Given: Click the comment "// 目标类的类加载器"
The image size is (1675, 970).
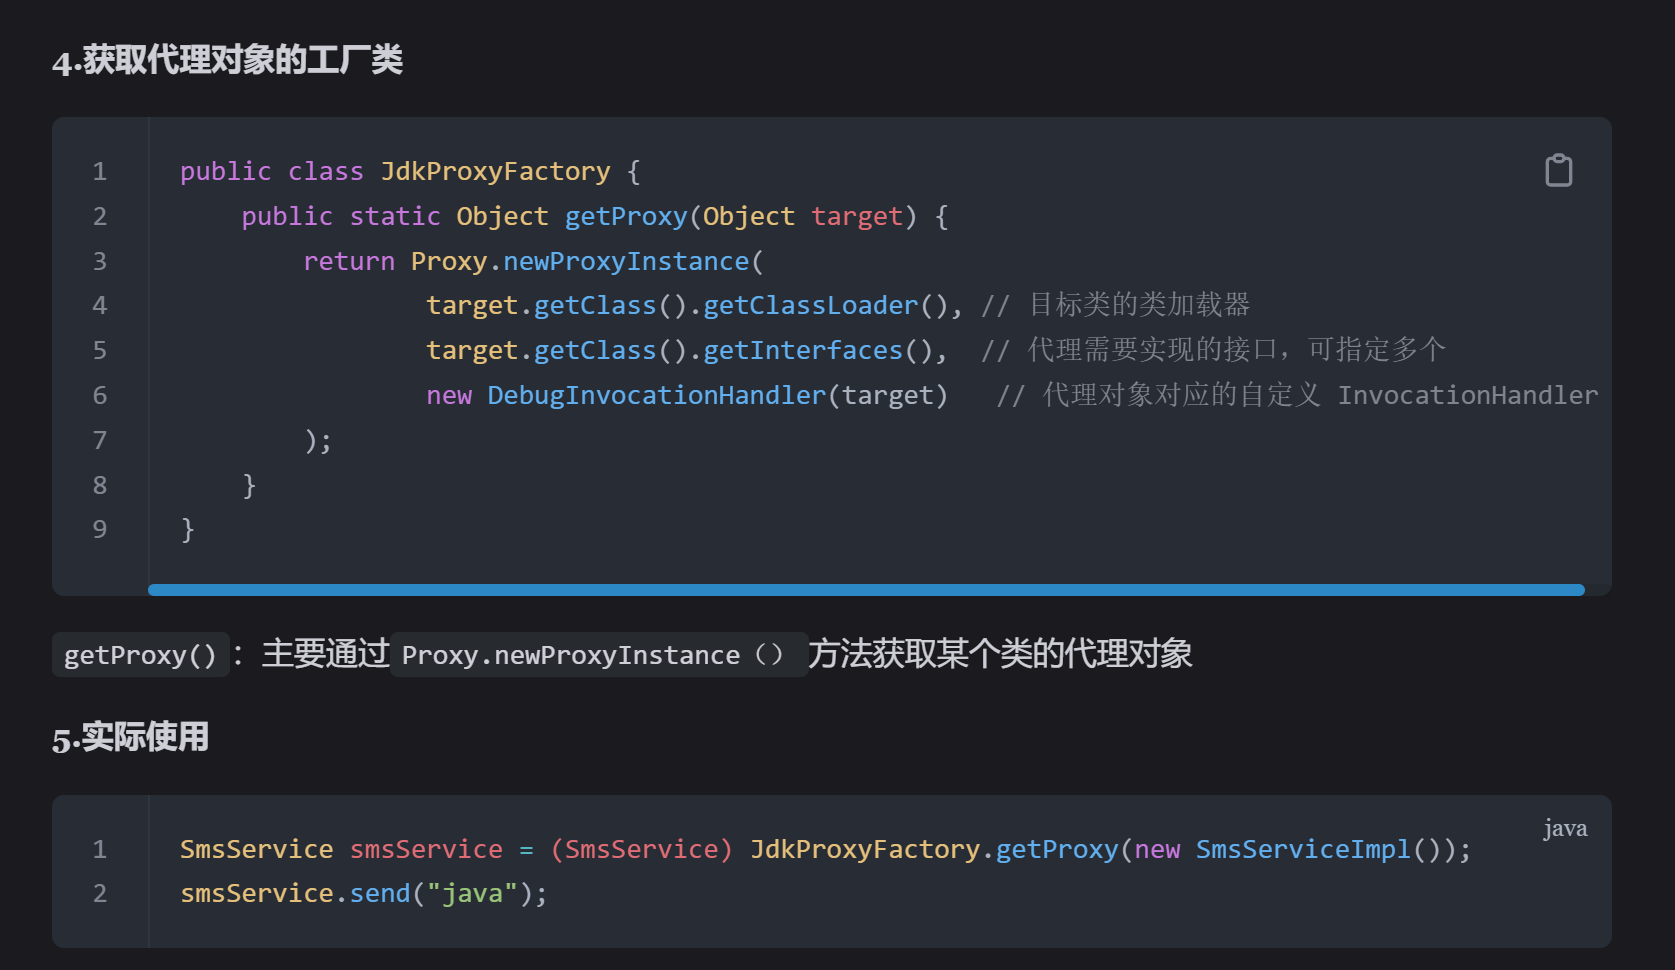Looking at the screenshot, I should tap(1116, 305).
